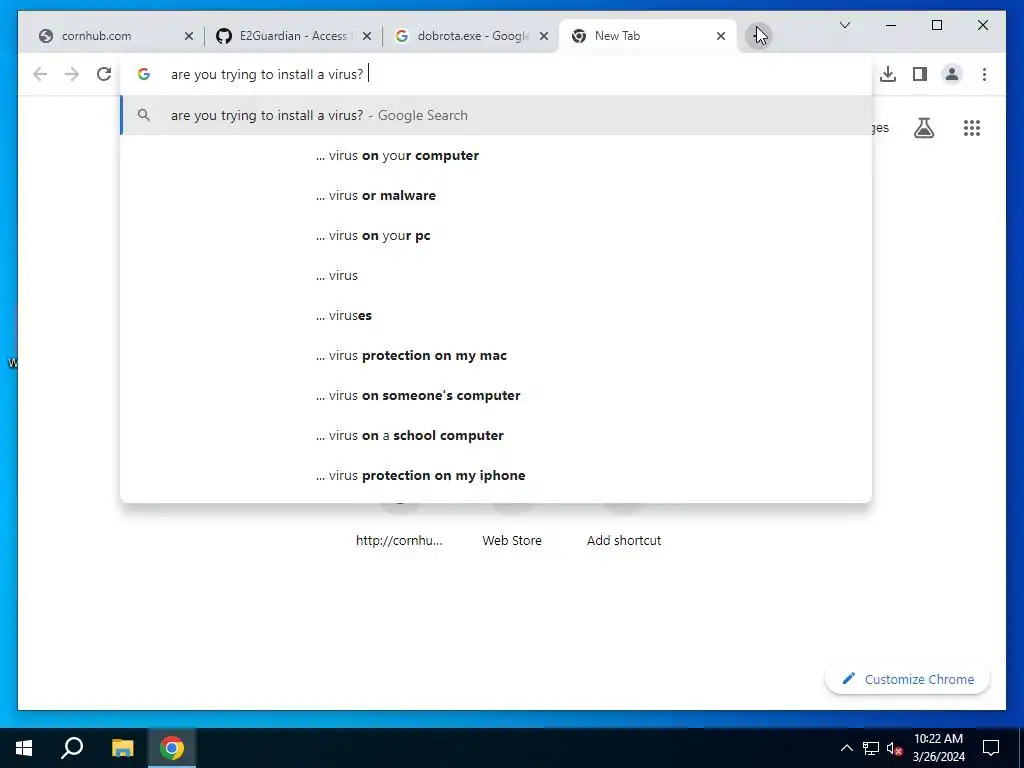Viewport: 1024px width, 768px height.
Task: Choose suggestion "virus protection on my mac"
Action: pos(496,355)
